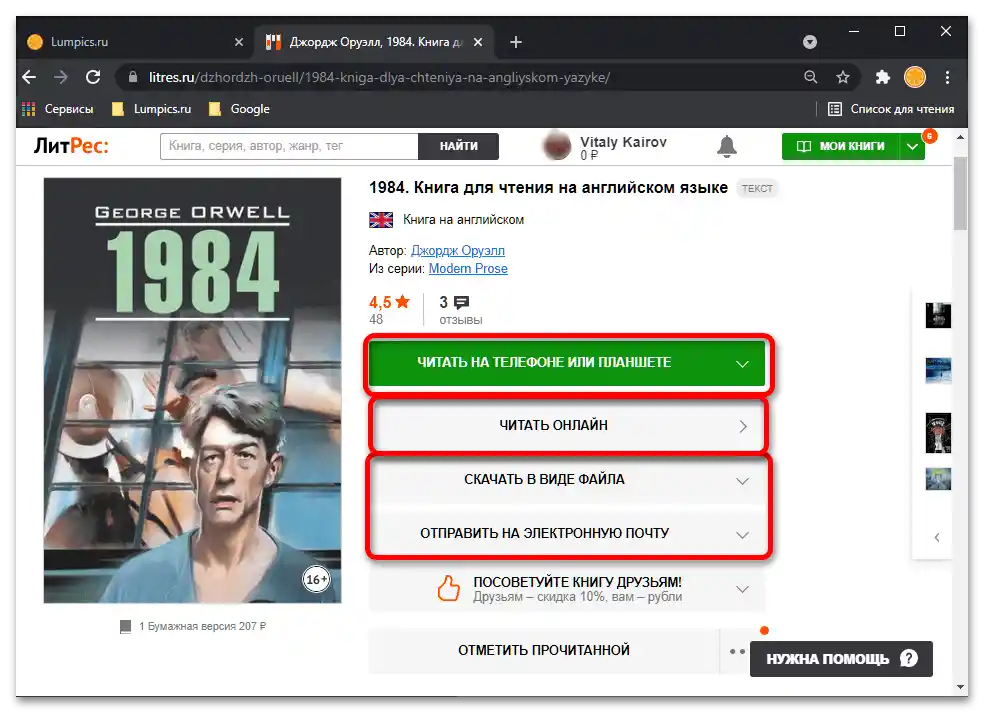This screenshot has width=984, height=713.
Task: Open the more options dots button
Action: (737, 651)
